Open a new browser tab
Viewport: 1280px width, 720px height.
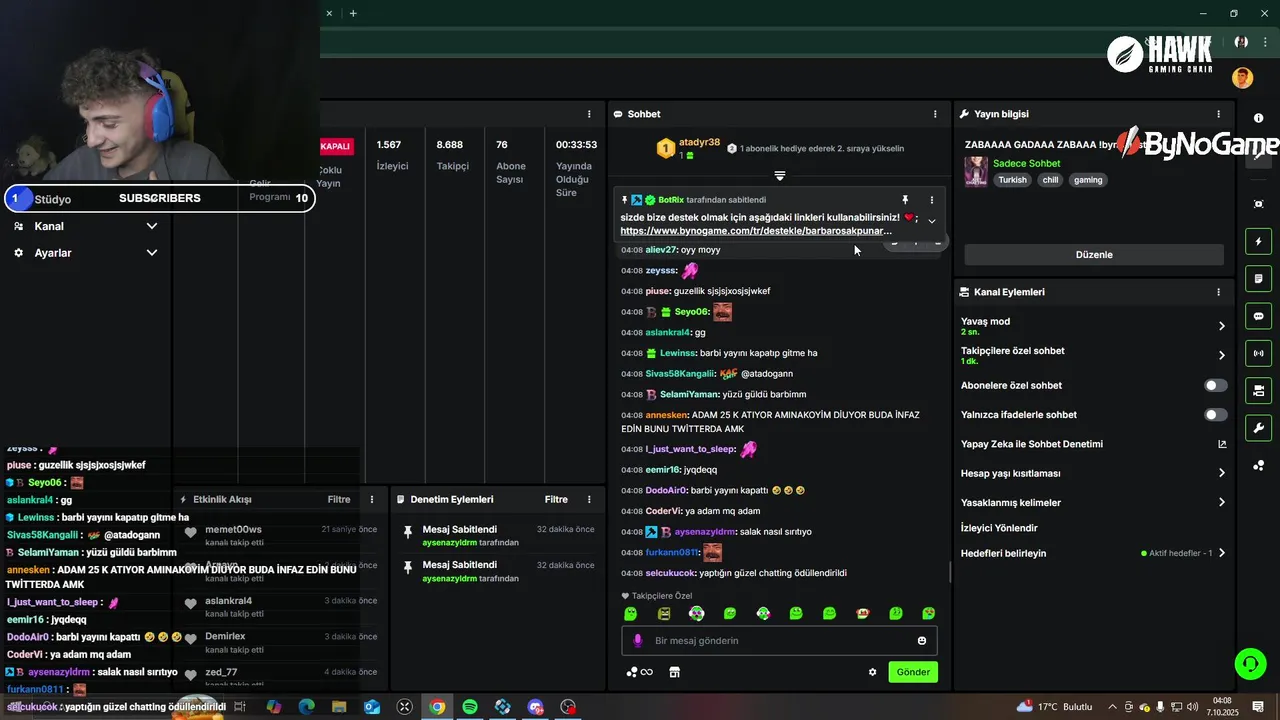pos(353,13)
